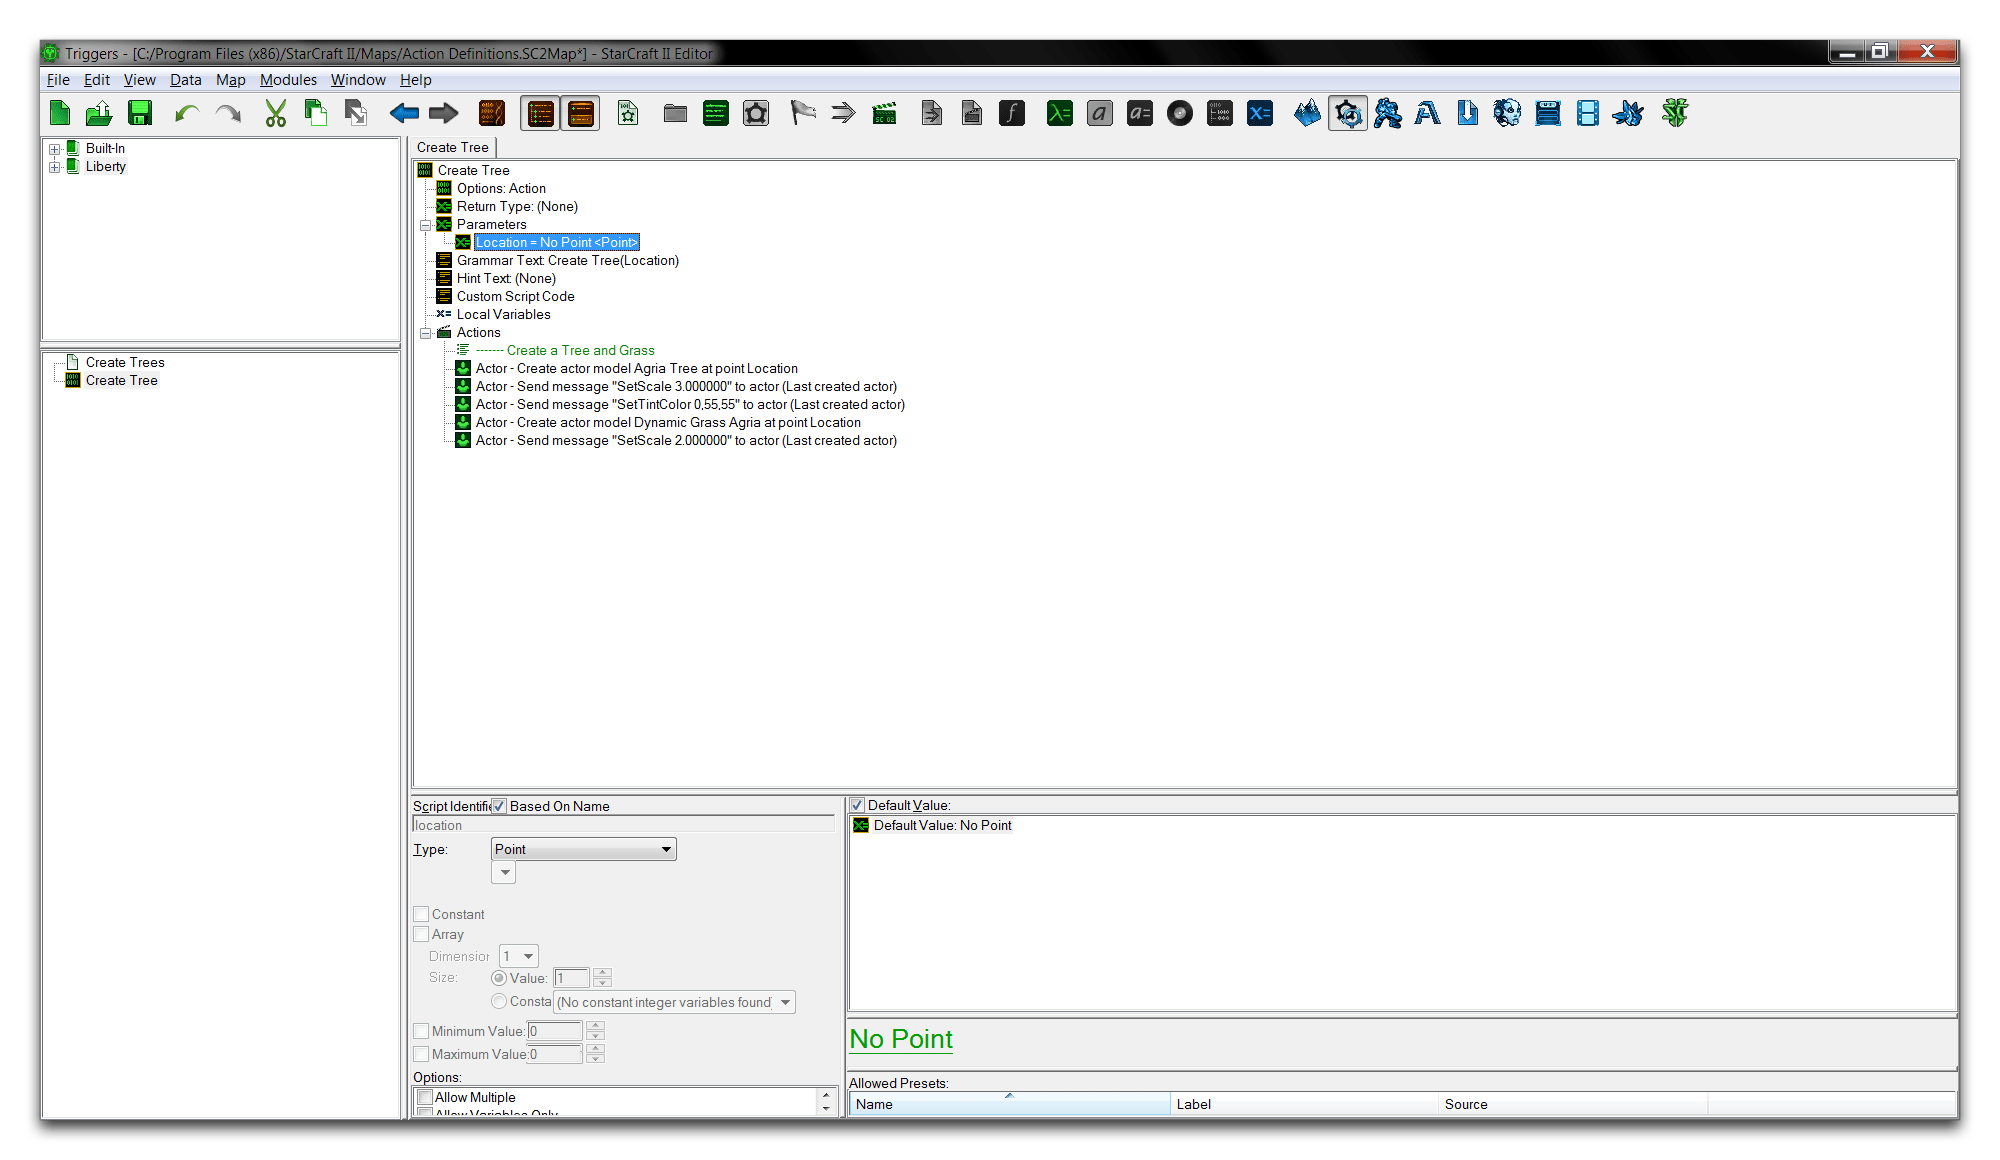Click the blue Back arrow icon
The width and height of the screenshot is (2000, 1160).
pos(404,114)
